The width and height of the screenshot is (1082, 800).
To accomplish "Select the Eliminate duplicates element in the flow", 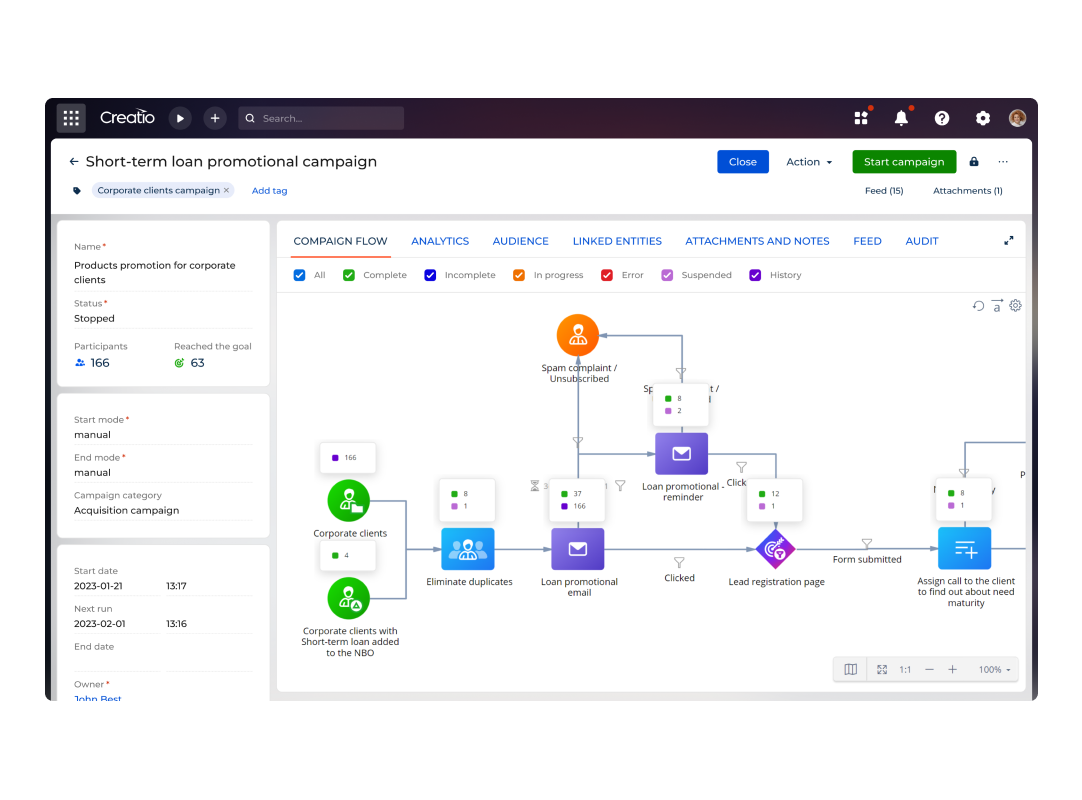I will pyautogui.click(x=467, y=548).
